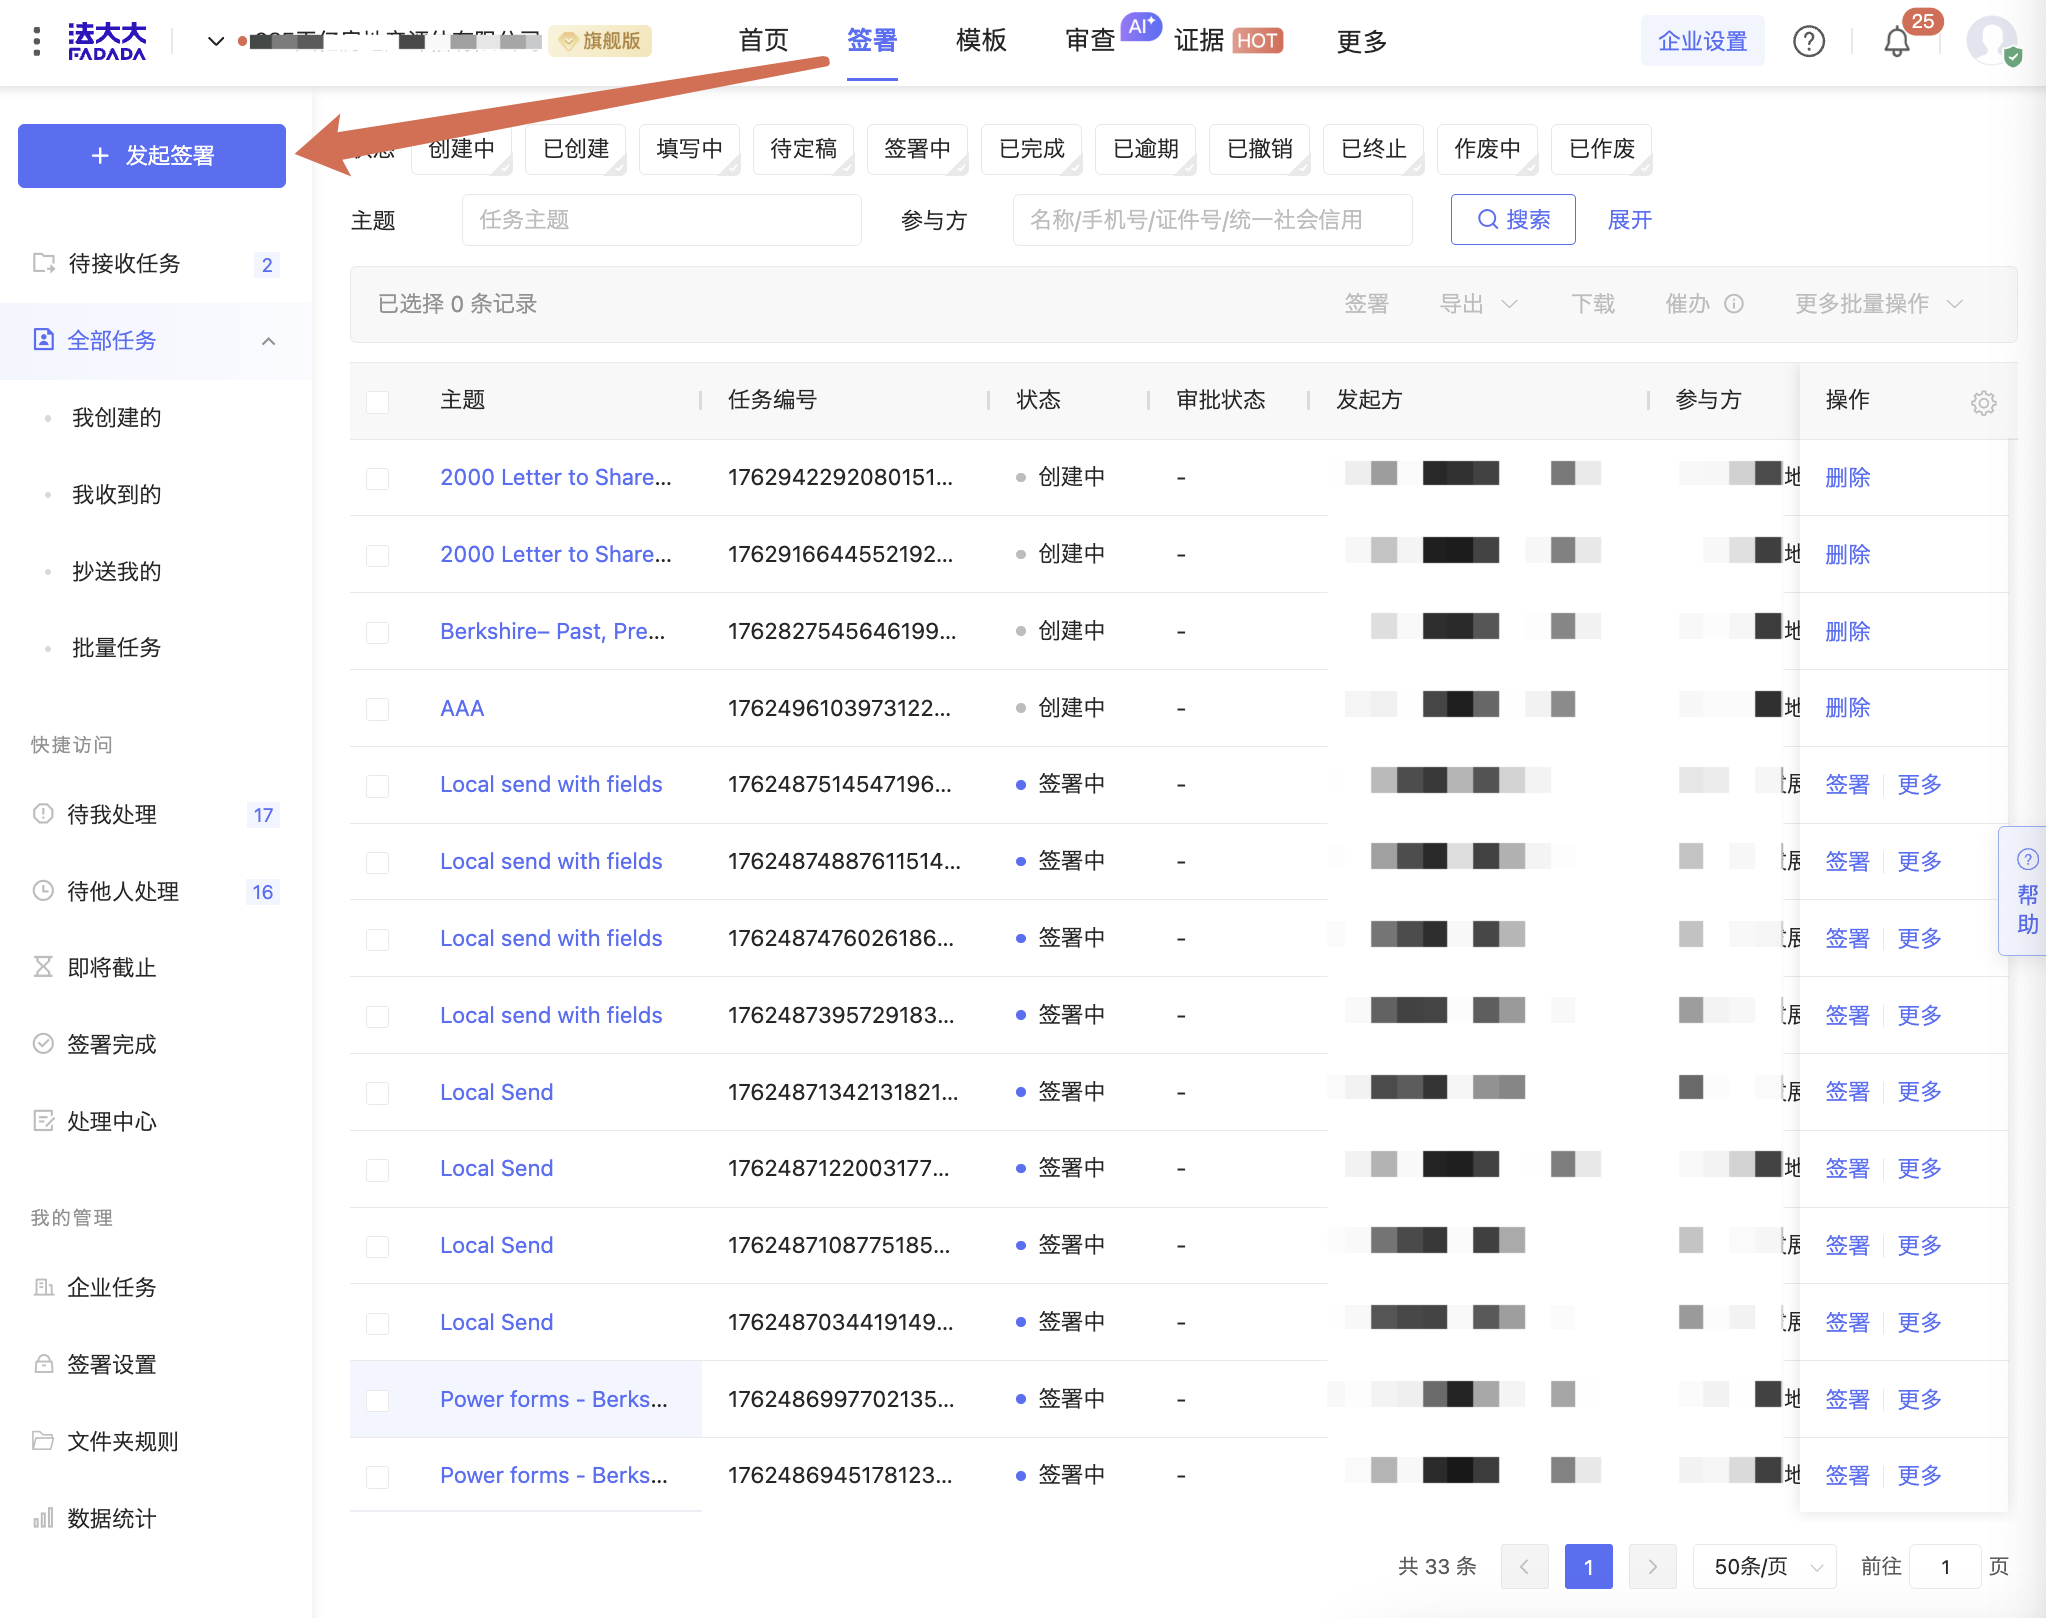This screenshot has height=1618, width=2046.
Task: Open 即将截止 hourglass shortcut
Action: tap(111, 968)
